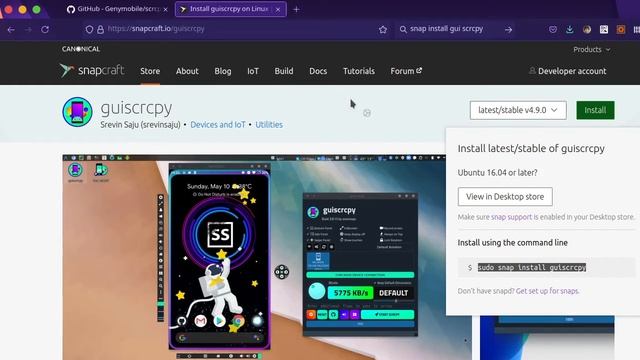Switch to the GitHub Genymobile/scrcpy tab
Viewport: 640px width, 360px height.
118,9
